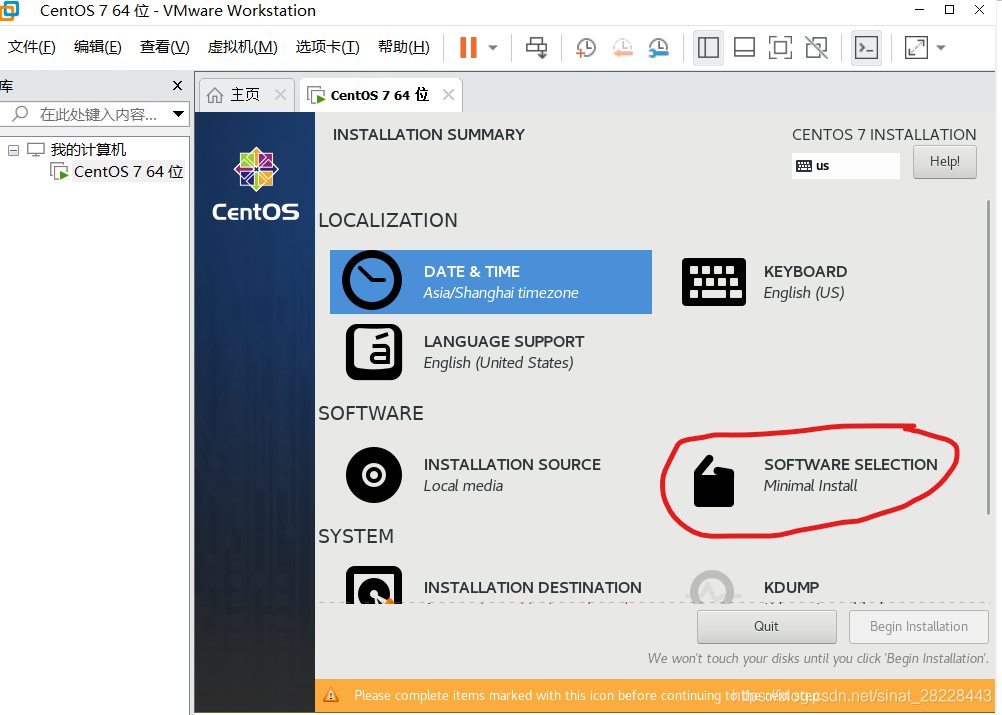The image size is (1002, 715).
Task: Open the library search dropdown arrow
Action: [x=178, y=114]
